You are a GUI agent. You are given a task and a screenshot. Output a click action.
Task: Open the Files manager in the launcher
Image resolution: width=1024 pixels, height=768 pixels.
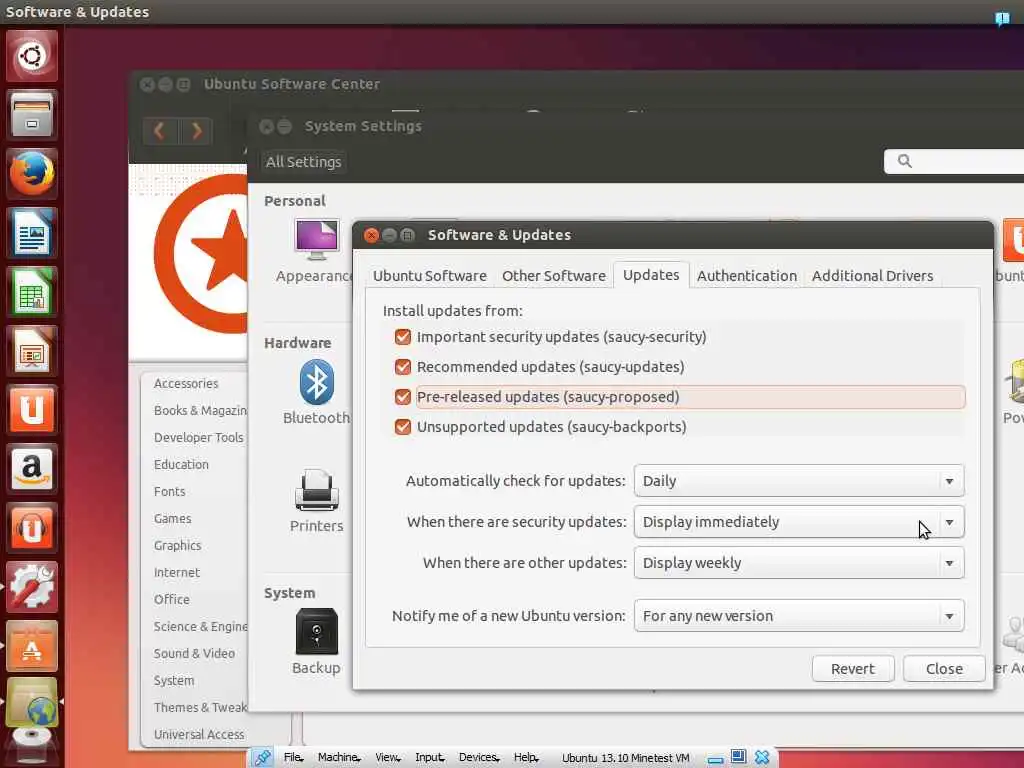pos(32,116)
